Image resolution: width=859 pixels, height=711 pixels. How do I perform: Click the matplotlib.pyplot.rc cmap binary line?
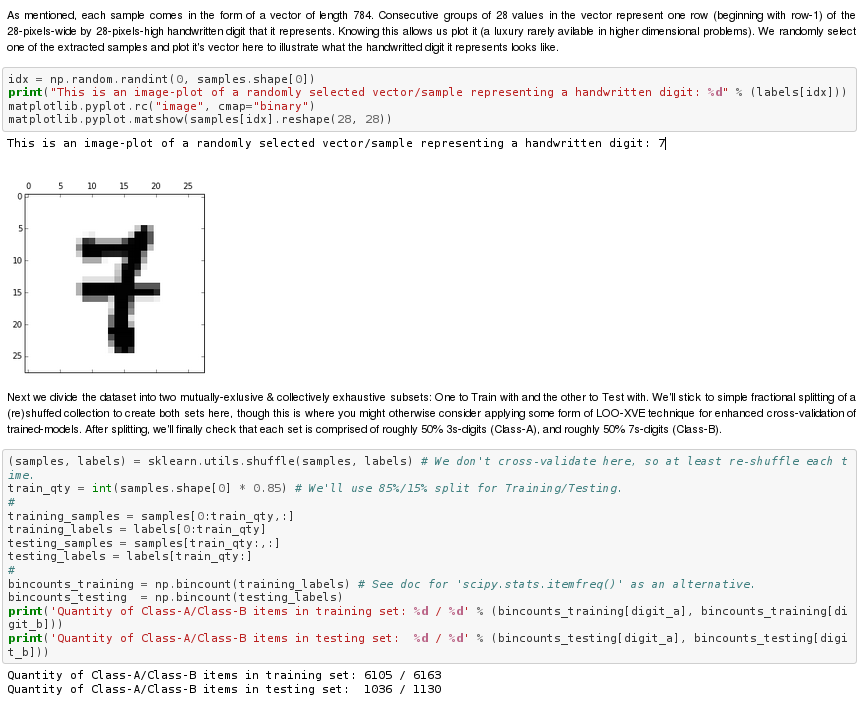(x=162, y=106)
